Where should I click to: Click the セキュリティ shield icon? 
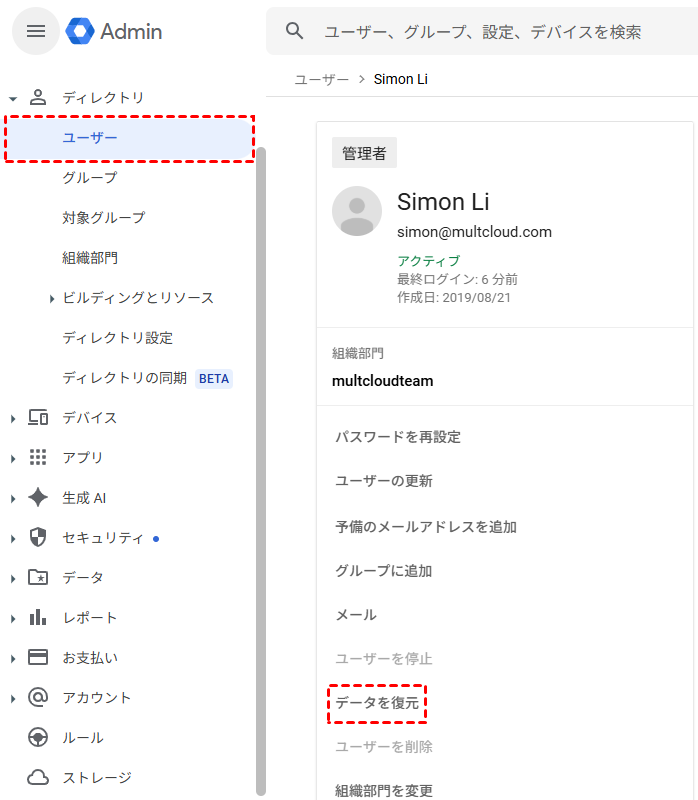(38, 537)
